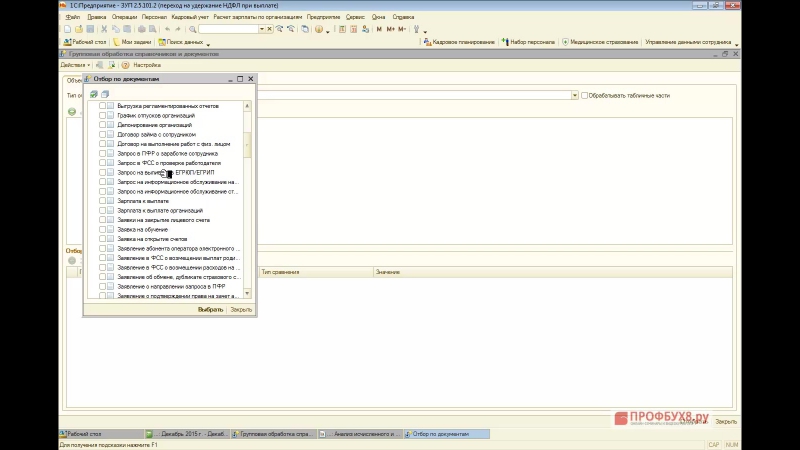Viewport: 800px width, 450px height.
Task: Enable Обрабатывать табличные части checkbox
Action: coord(586,95)
